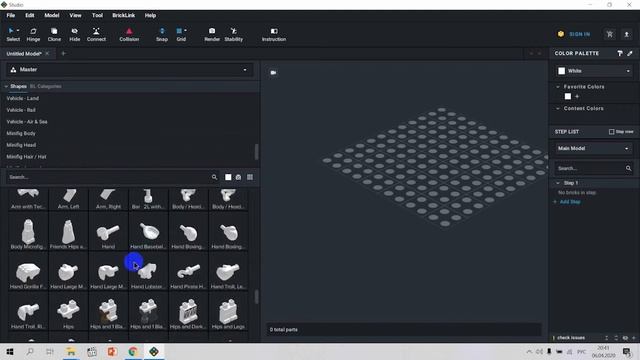Open the File menu

(11, 16)
